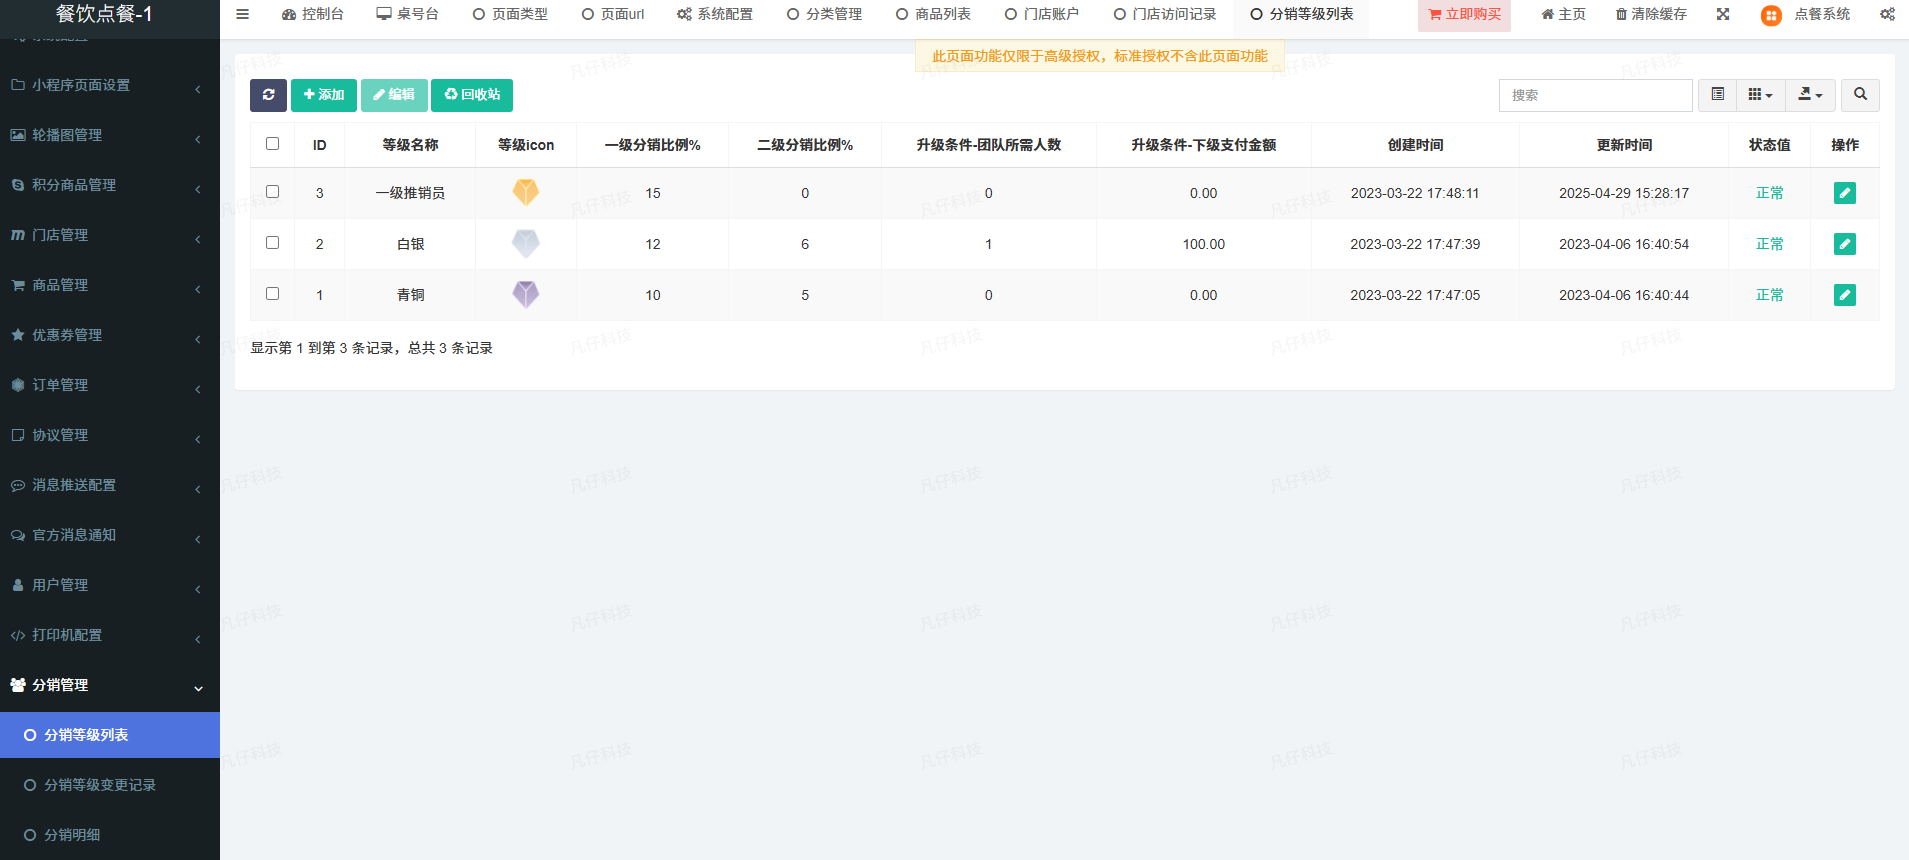The width and height of the screenshot is (1909, 860).
Task: Click the search magnifier icon button
Action: point(1860,95)
